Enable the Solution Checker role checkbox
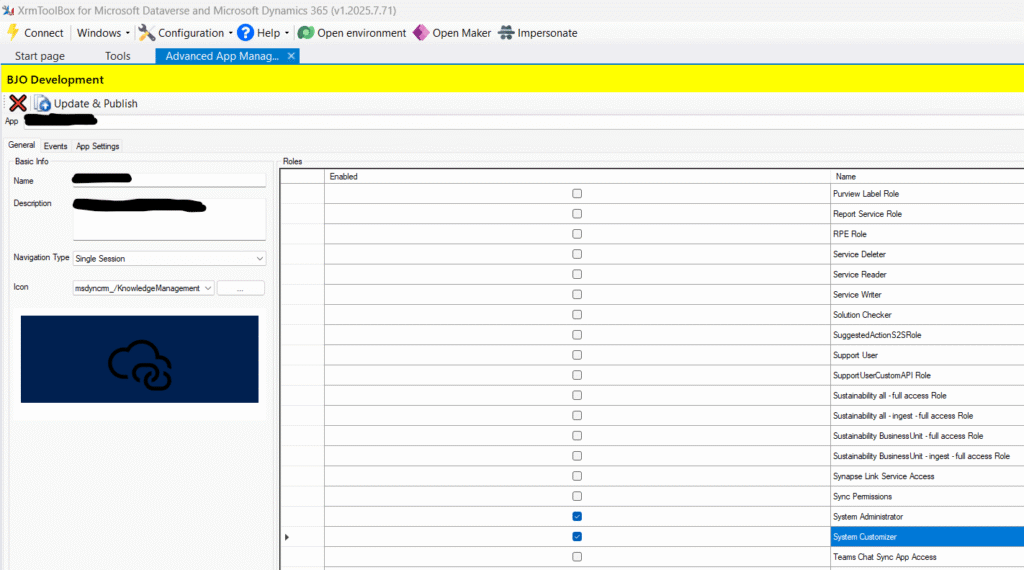The width and height of the screenshot is (1024, 570). click(577, 315)
